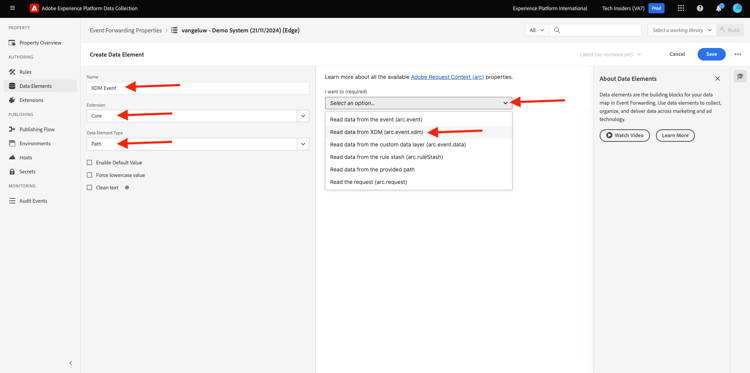750x373 pixels.
Task: Close the About Data Elements panel
Action: tap(717, 78)
